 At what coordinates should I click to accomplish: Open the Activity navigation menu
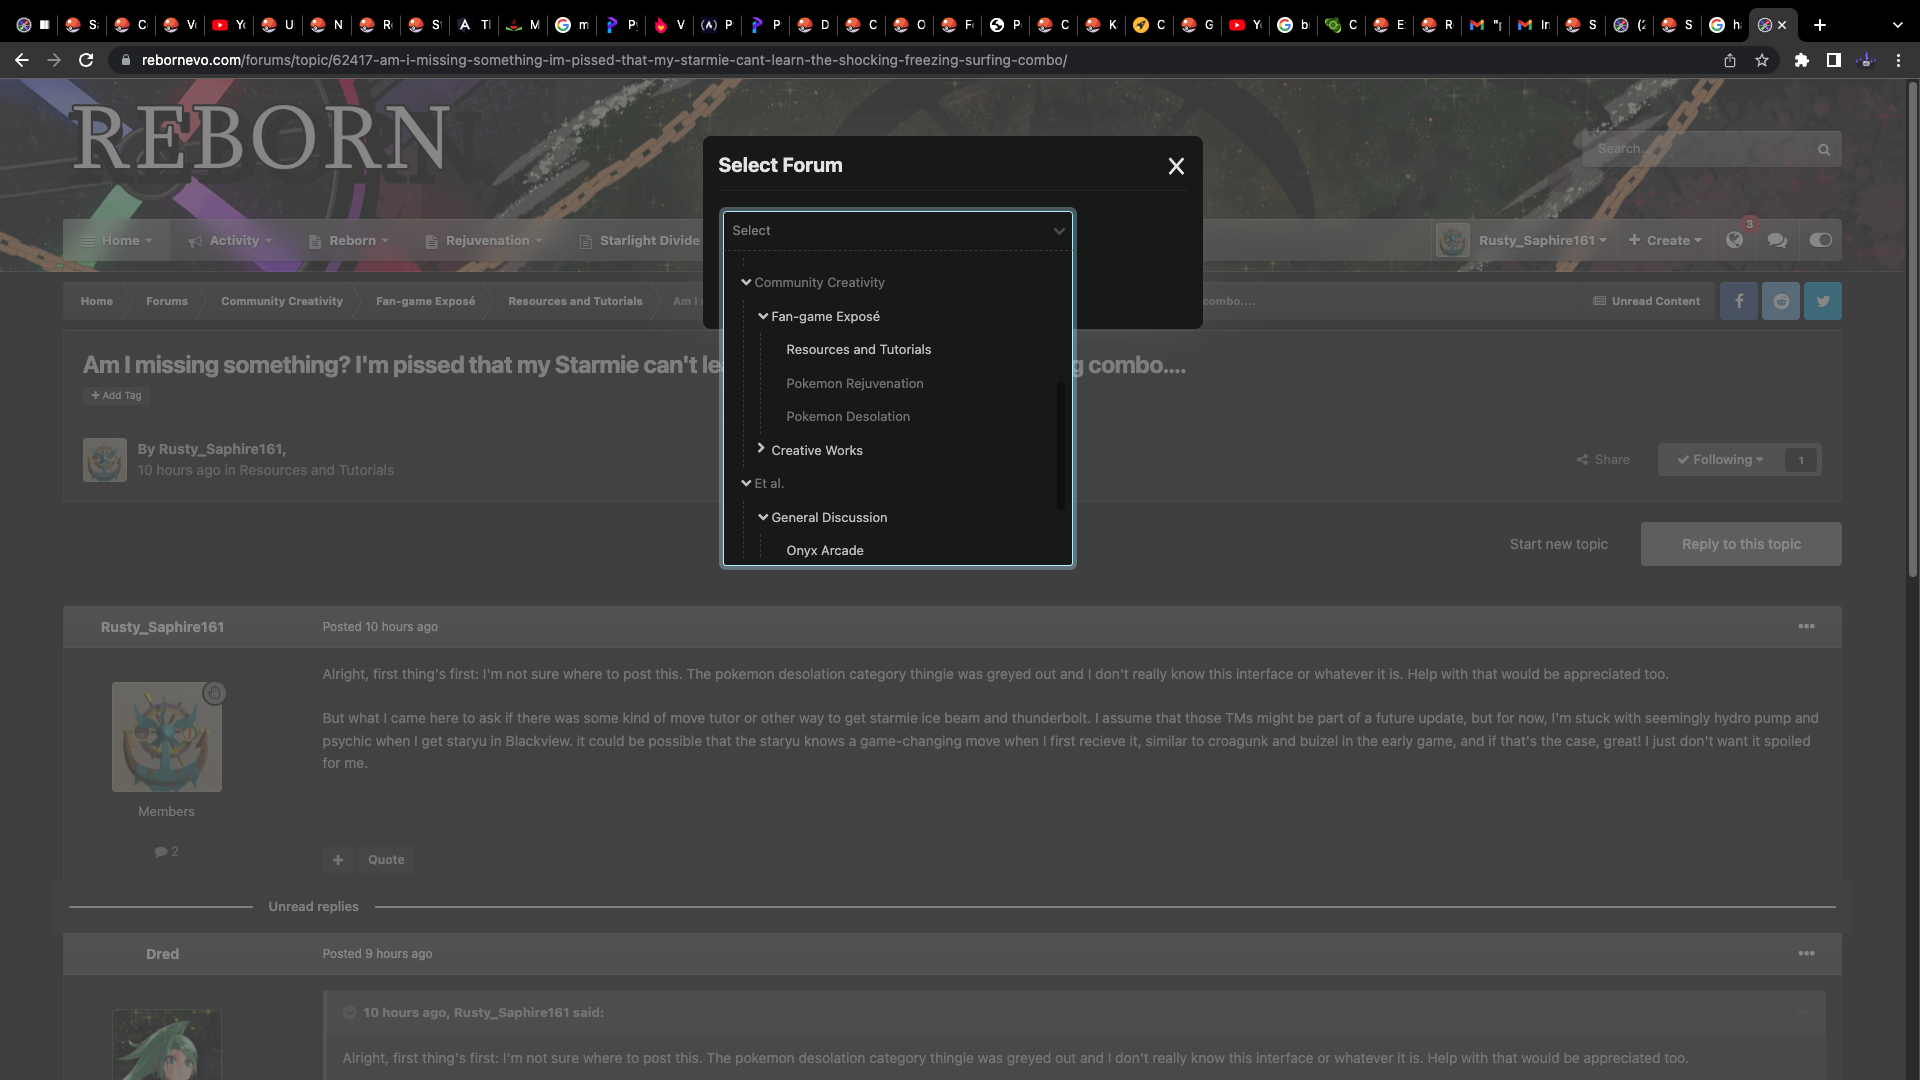pos(230,241)
